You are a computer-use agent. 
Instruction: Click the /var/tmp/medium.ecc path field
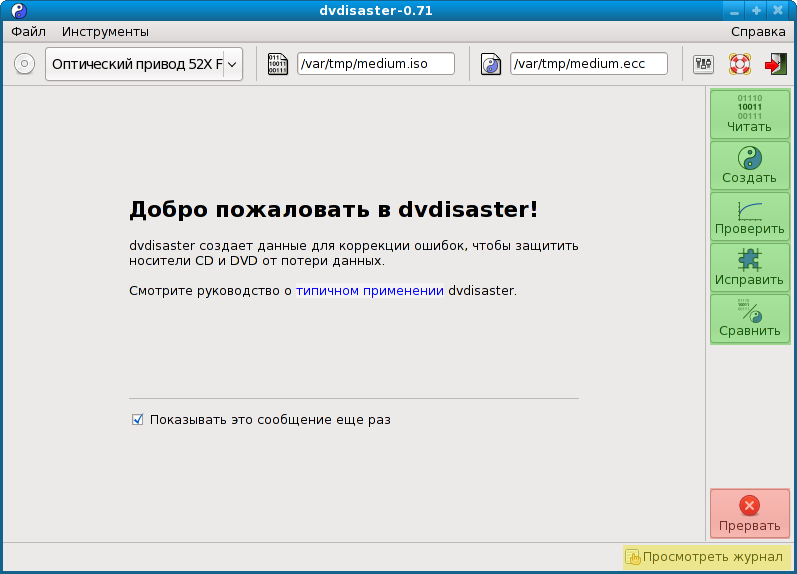point(589,64)
